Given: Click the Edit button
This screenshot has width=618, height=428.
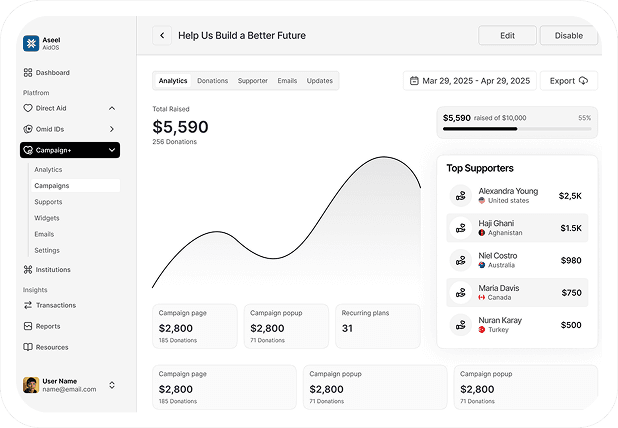Looking at the screenshot, I should 507,36.
